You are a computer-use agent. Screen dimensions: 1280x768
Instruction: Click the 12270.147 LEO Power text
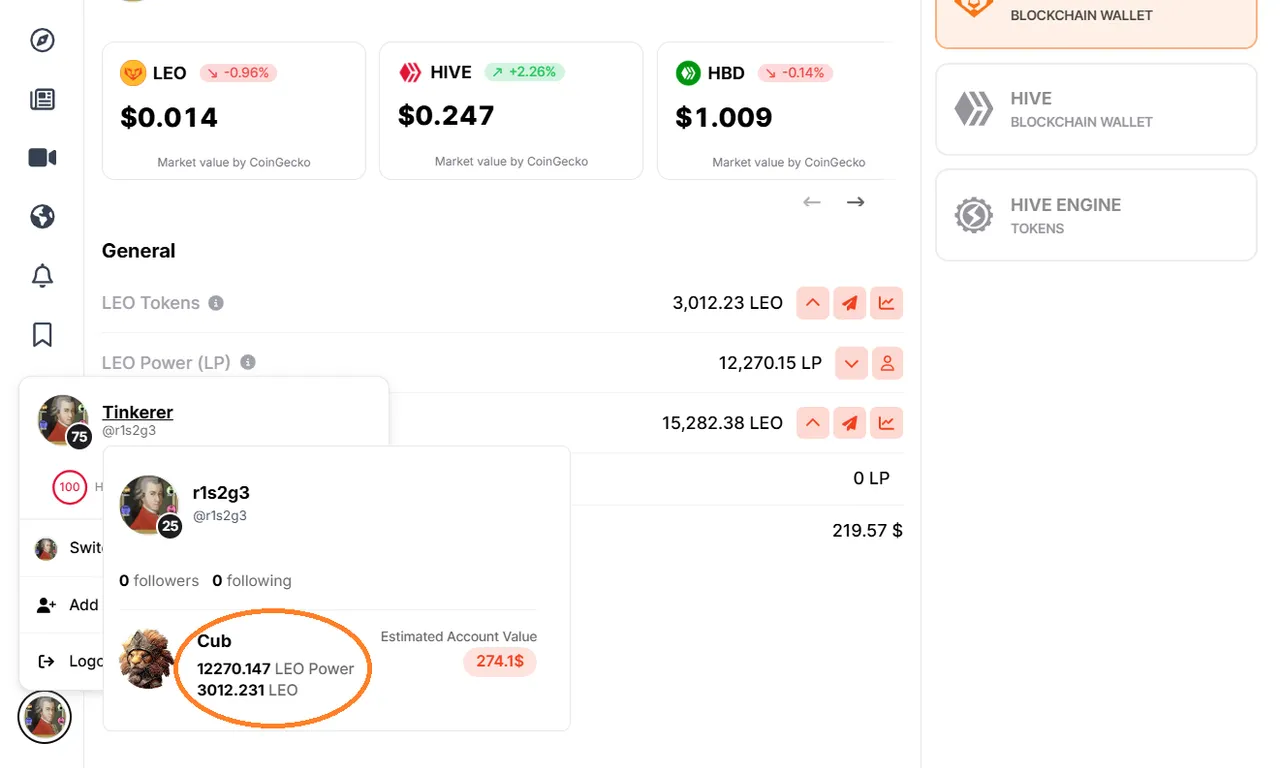276,668
